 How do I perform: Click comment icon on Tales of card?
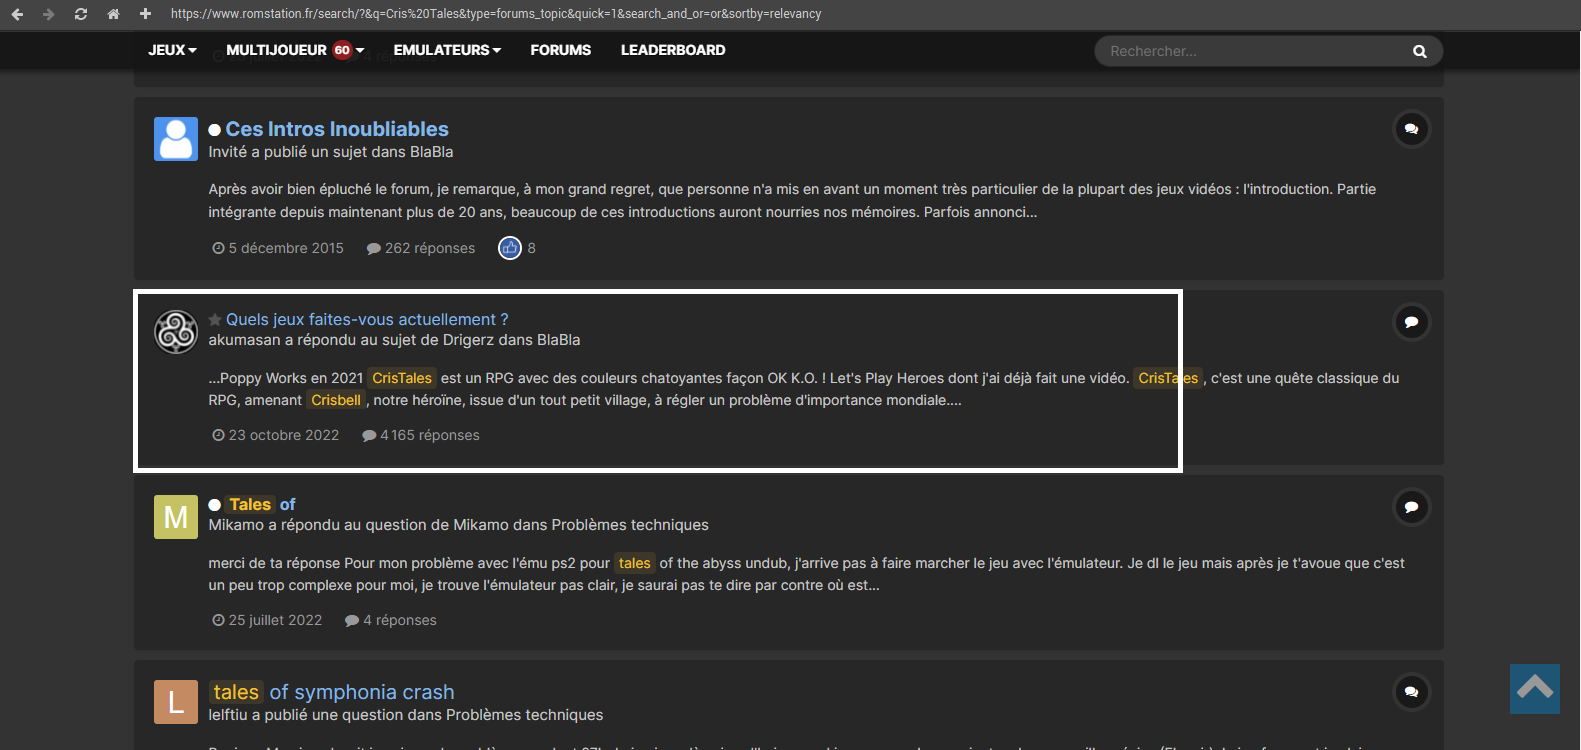(1411, 507)
